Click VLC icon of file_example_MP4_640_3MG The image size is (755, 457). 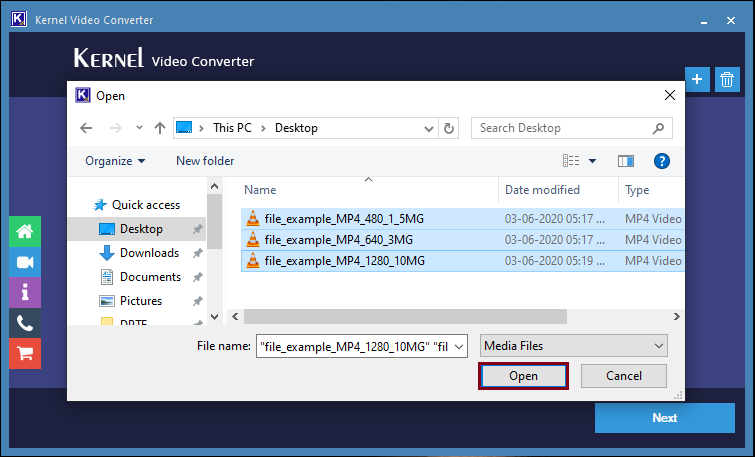pyautogui.click(x=253, y=239)
